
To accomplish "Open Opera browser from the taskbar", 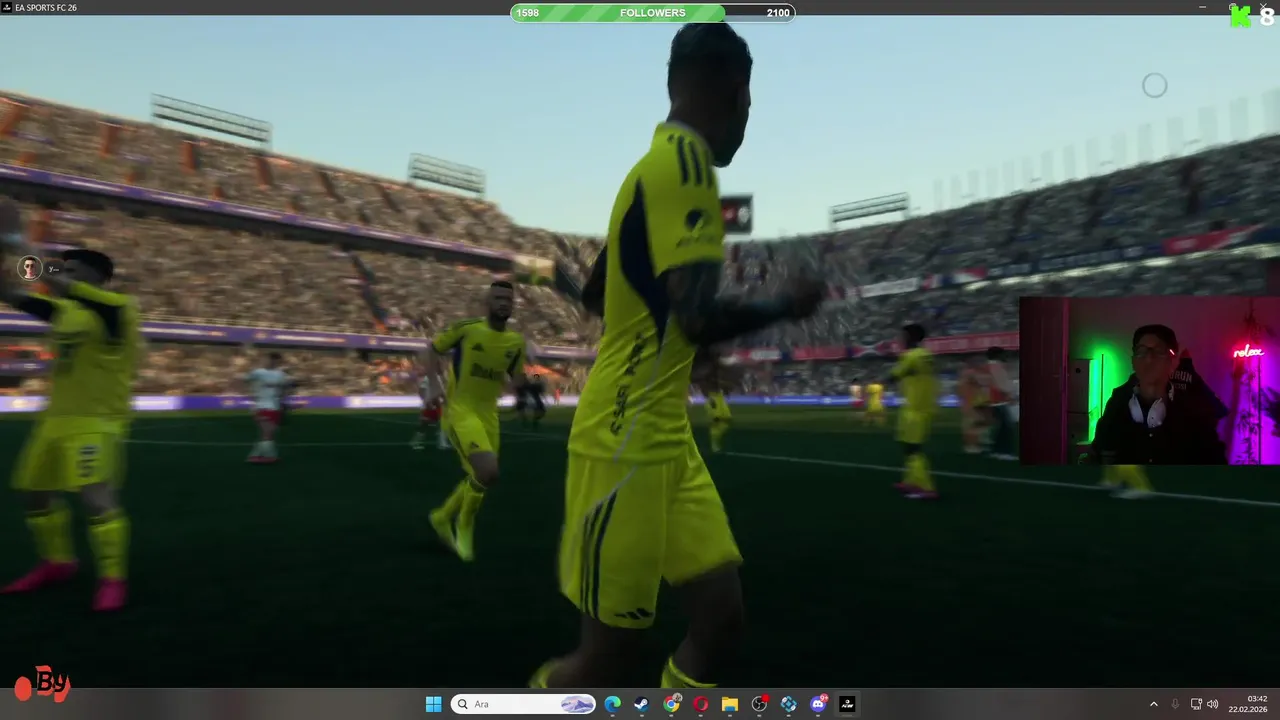I will pyautogui.click(x=700, y=704).
